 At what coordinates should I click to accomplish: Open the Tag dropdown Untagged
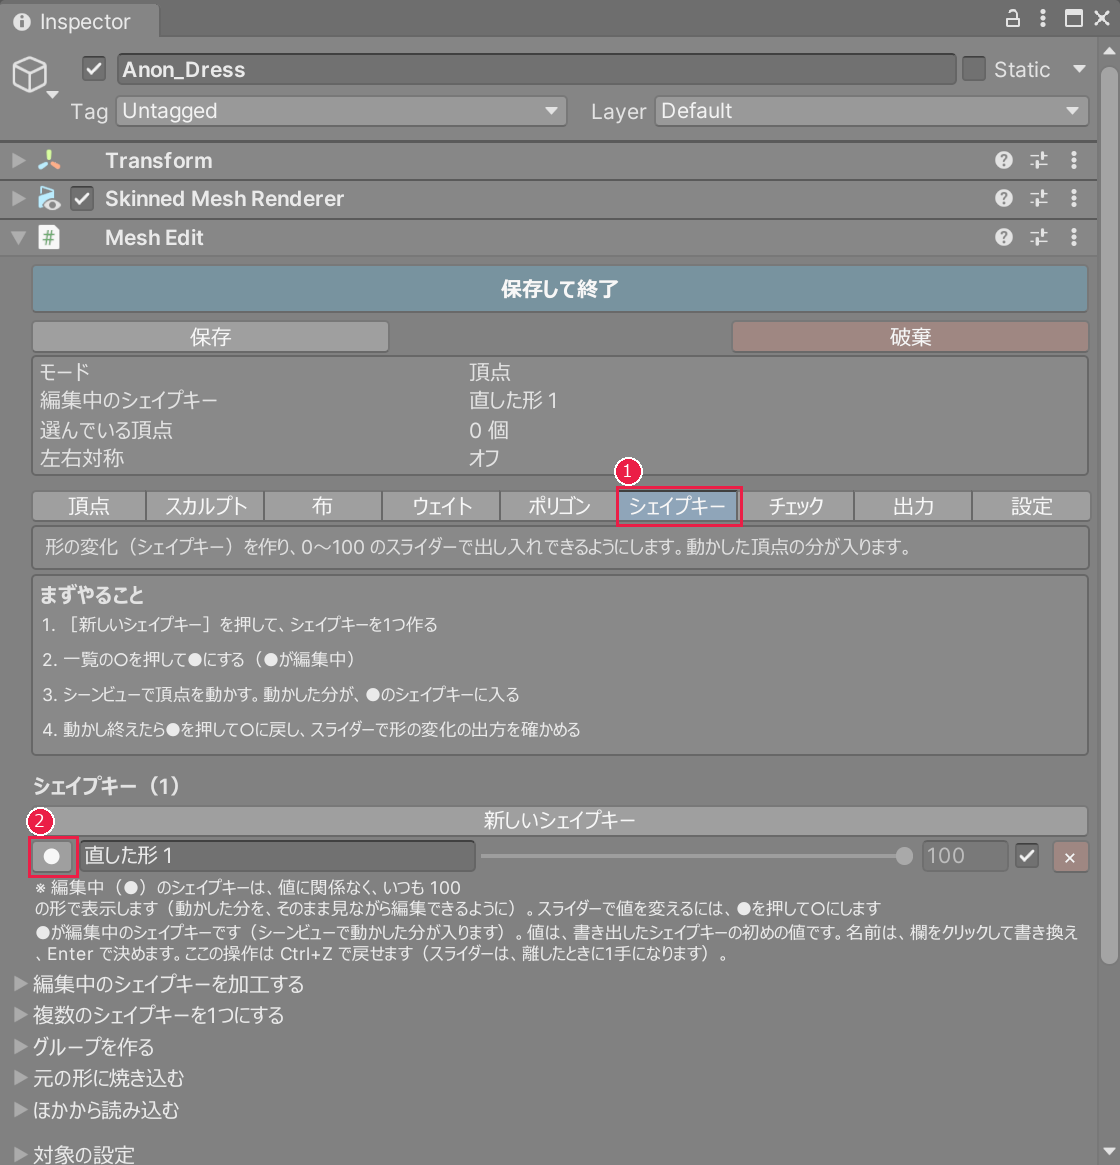pyautogui.click(x=341, y=111)
